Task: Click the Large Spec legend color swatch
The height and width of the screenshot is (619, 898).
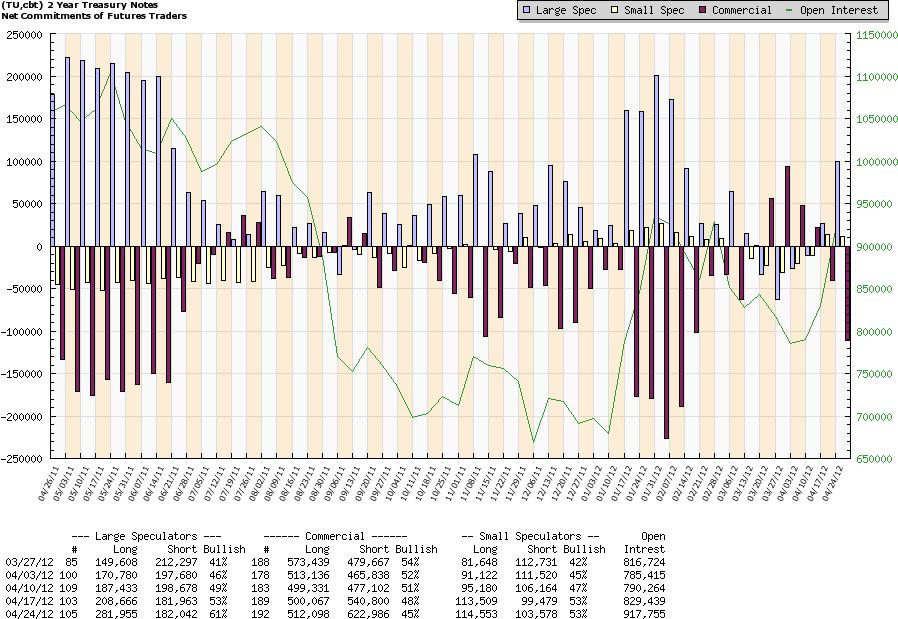Action: click(526, 10)
